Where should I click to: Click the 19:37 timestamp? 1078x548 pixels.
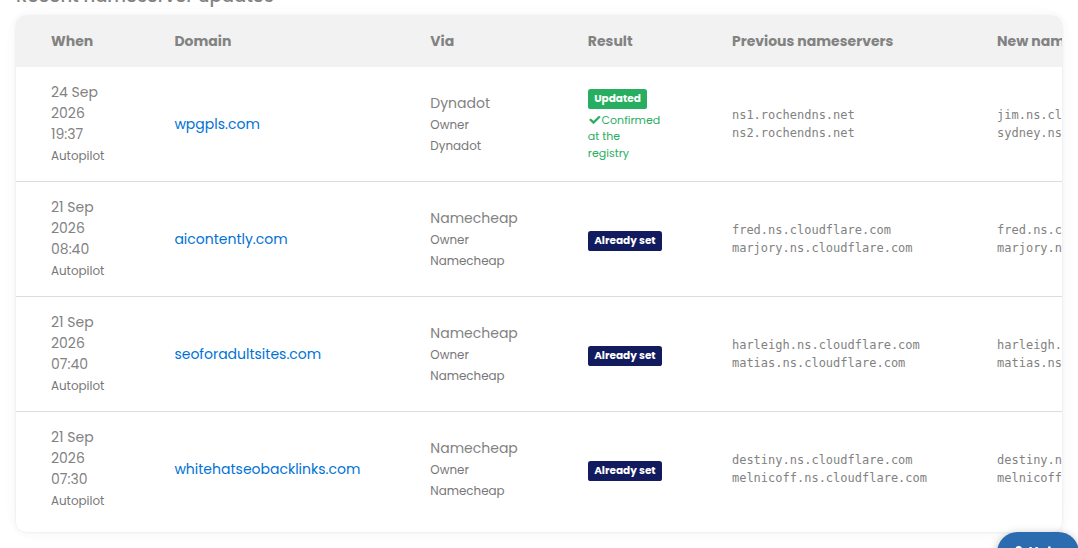67,134
